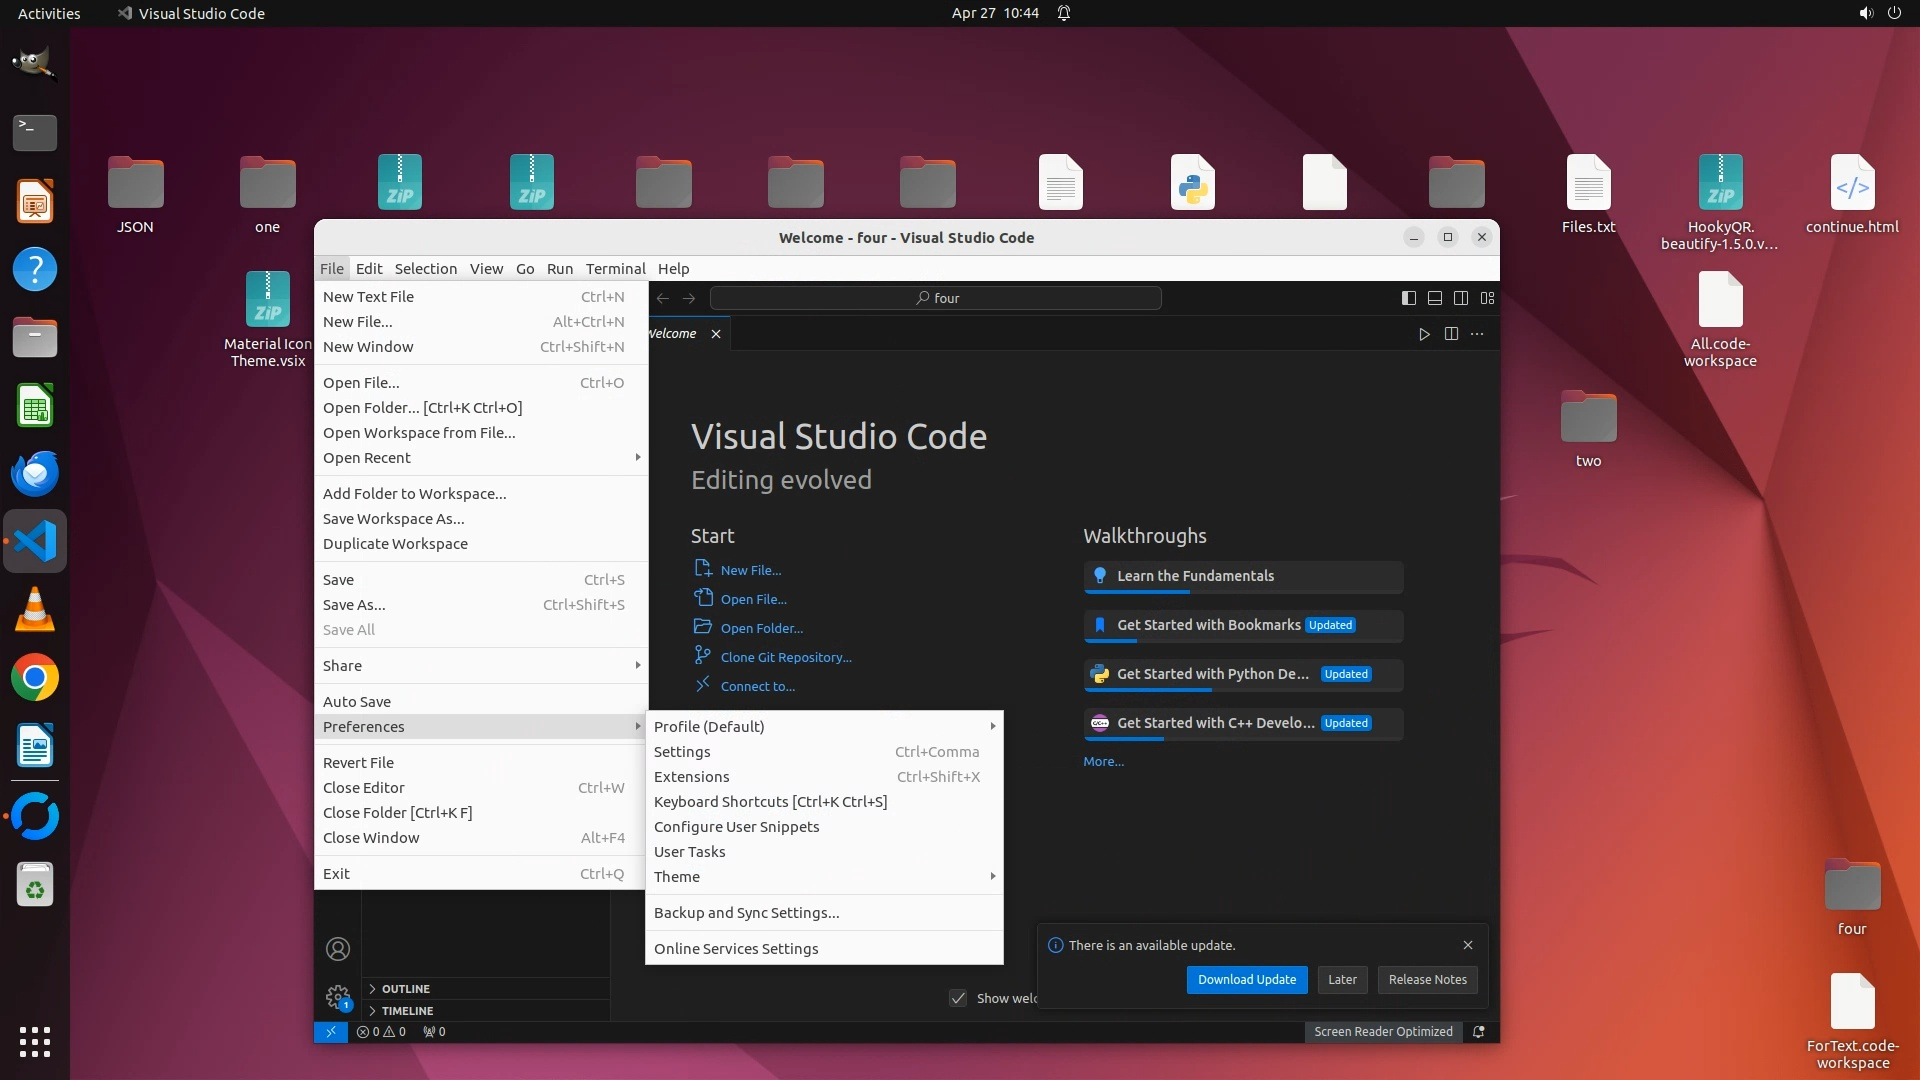The height and width of the screenshot is (1080, 1920).
Task: Click the Run play icon in editor toolbar
Action: [1424, 334]
